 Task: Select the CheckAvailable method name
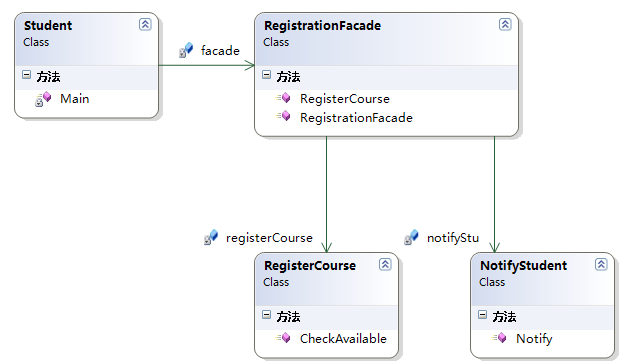coord(343,339)
